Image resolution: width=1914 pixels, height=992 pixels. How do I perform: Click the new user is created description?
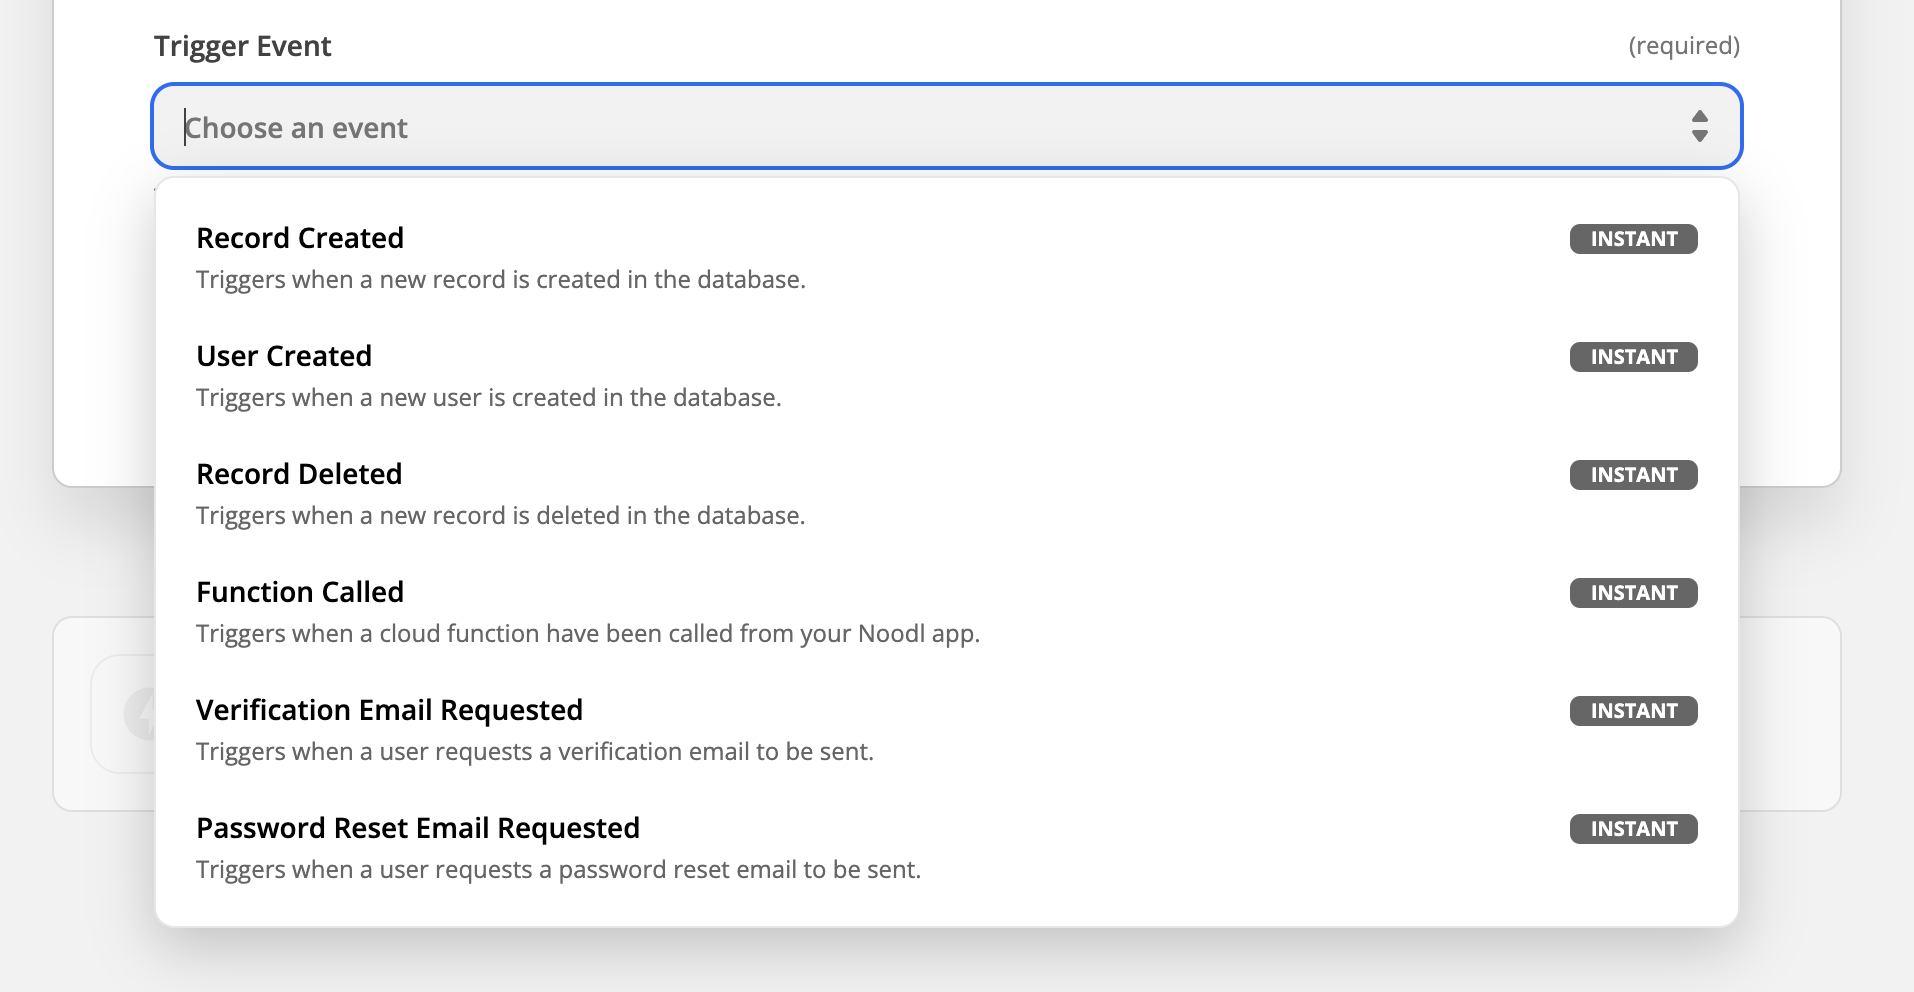(x=488, y=398)
